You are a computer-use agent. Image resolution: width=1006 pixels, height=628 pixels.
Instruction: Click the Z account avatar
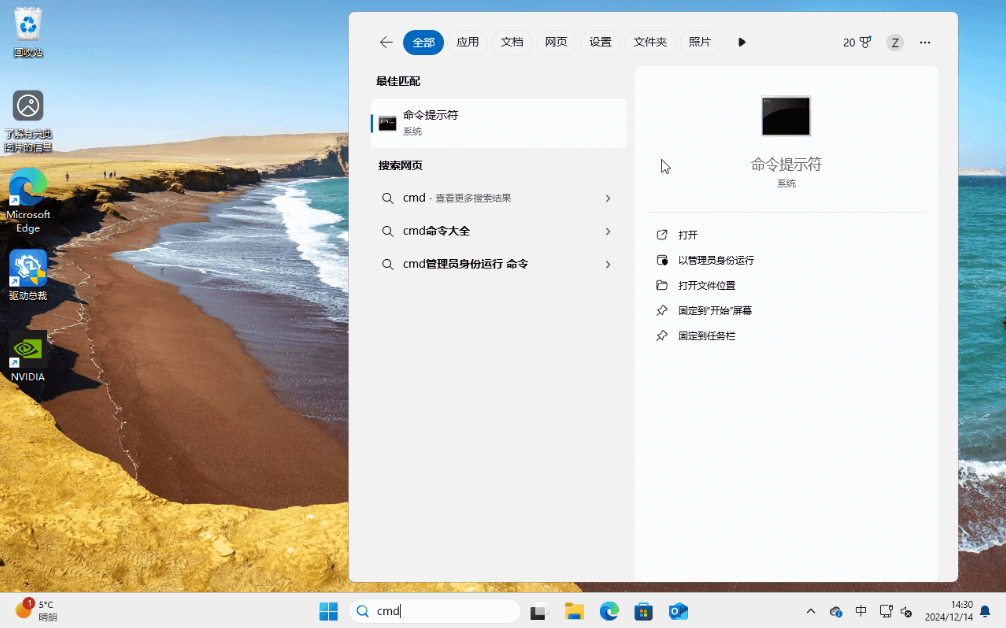point(895,42)
